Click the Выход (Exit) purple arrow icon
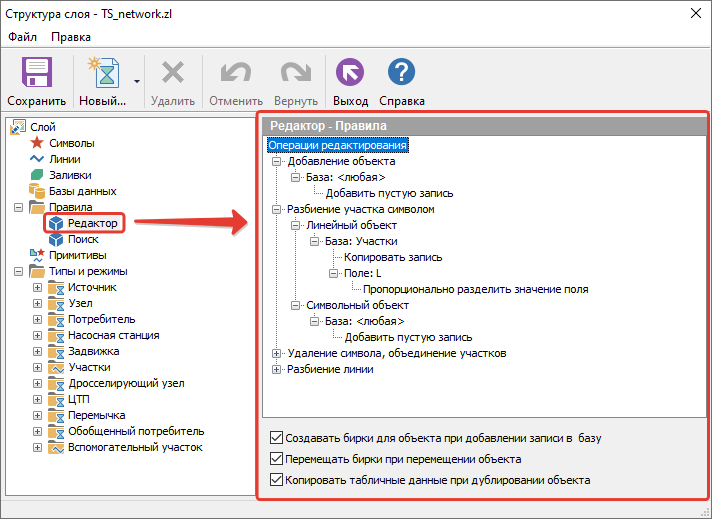This screenshot has width=712, height=519. click(x=350, y=74)
